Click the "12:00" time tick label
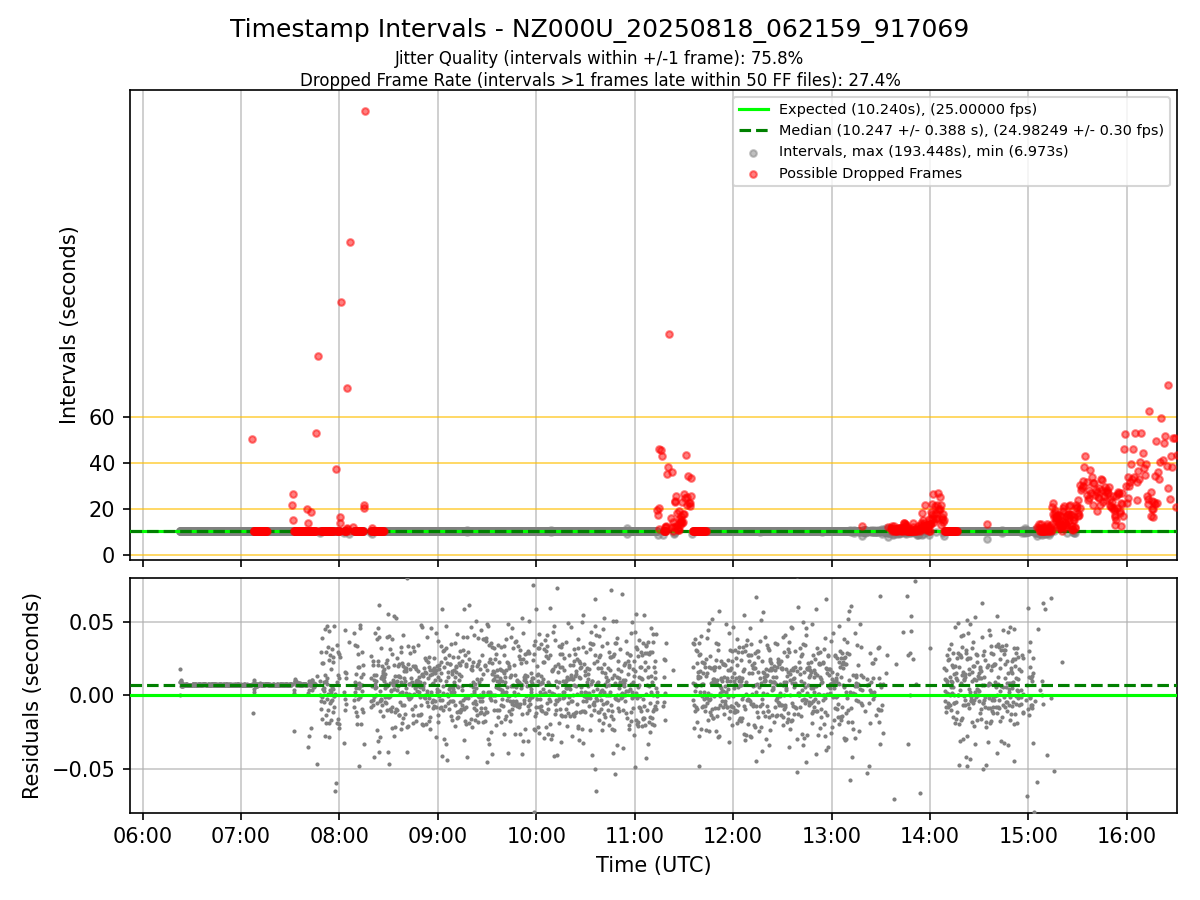Image resolution: width=1200 pixels, height=900 pixels. pyautogui.click(x=733, y=836)
